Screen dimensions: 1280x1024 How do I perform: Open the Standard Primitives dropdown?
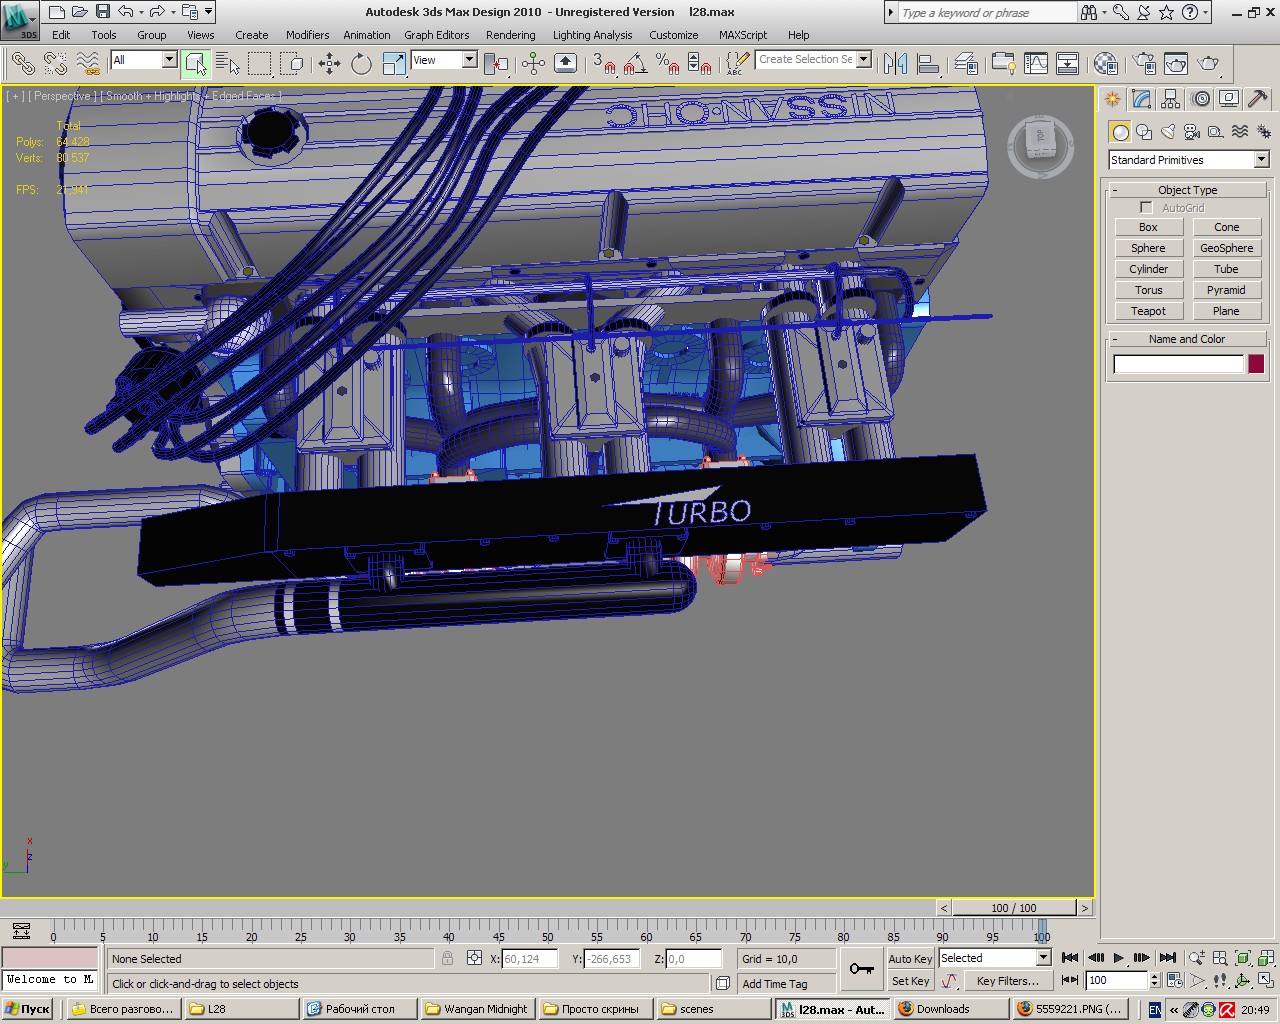pos(1188,160)
